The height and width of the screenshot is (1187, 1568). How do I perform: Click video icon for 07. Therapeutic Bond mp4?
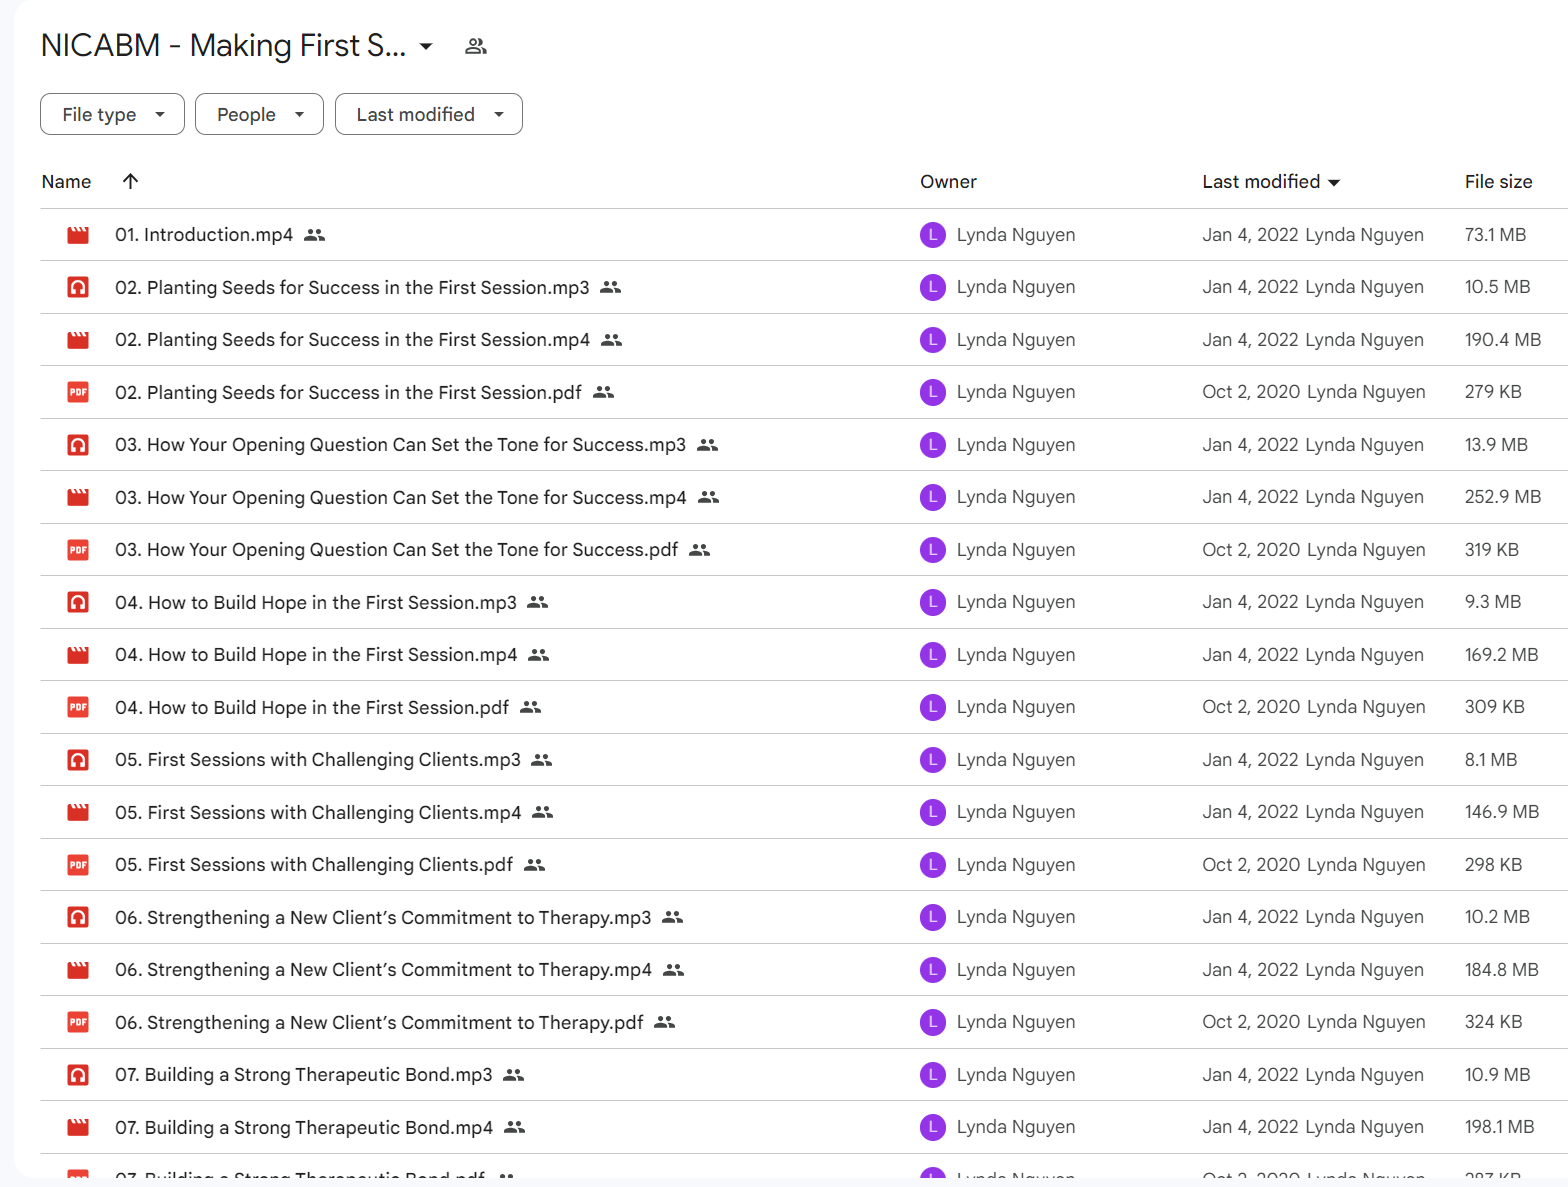78,1127
